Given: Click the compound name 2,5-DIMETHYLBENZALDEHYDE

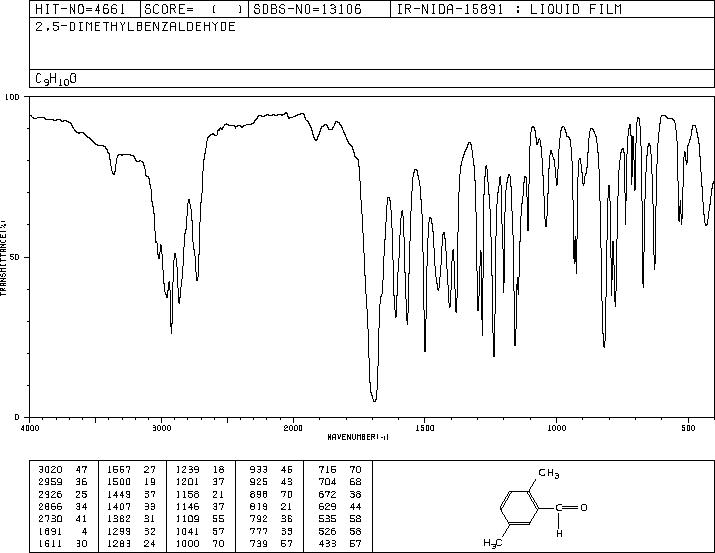Looking at the screenshot, I should click(135, 26).
